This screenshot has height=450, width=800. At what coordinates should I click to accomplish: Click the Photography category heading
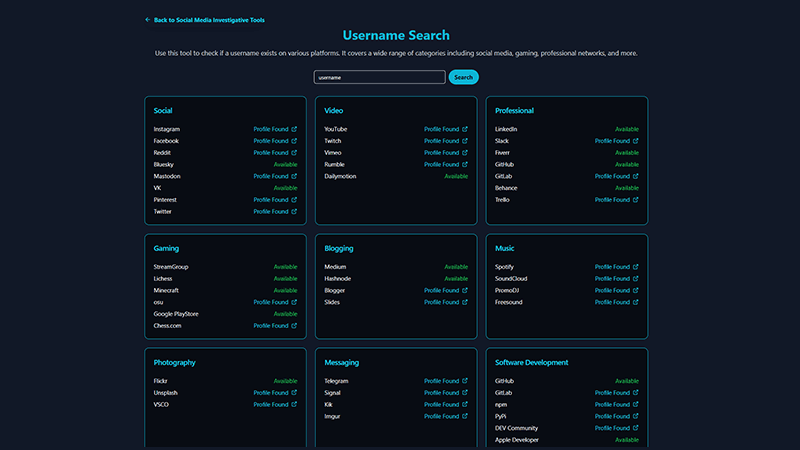click(x=174, y=363)
